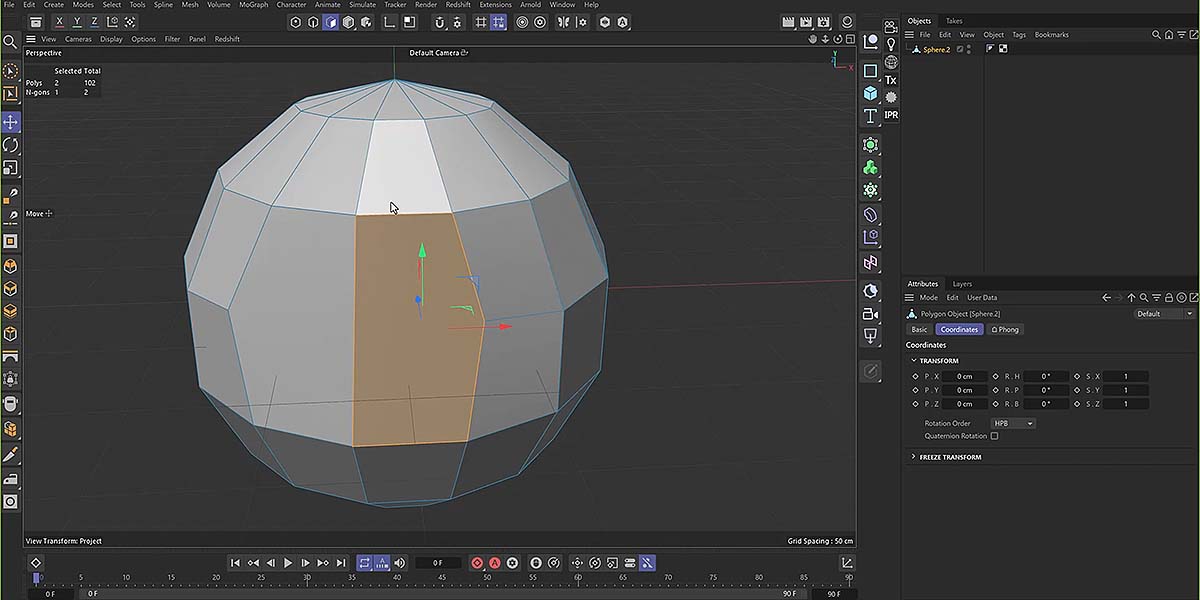Click record active objects keyframe button
1200x600 pixels.
coord(476,563)
